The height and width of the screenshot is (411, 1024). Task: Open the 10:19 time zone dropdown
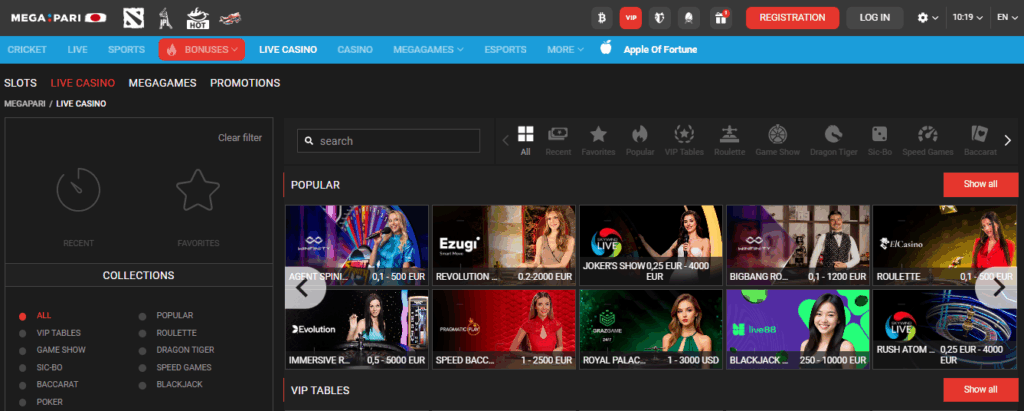(968, 18)
